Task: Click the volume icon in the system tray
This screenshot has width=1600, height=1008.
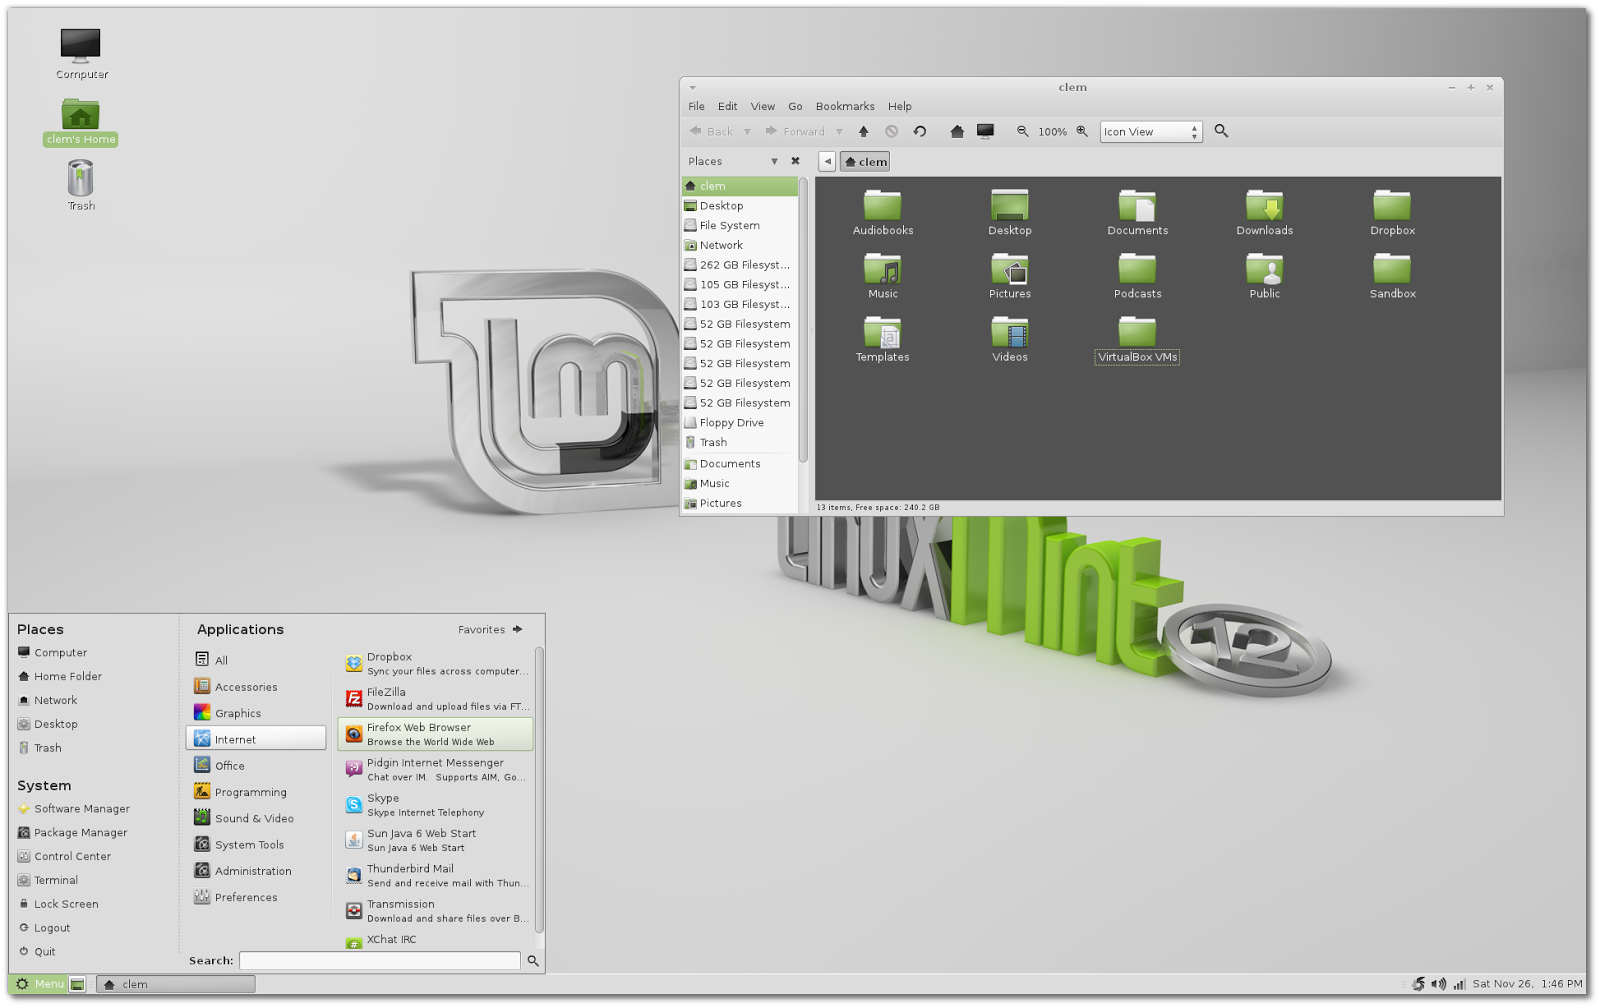Action: [1440, 983]
